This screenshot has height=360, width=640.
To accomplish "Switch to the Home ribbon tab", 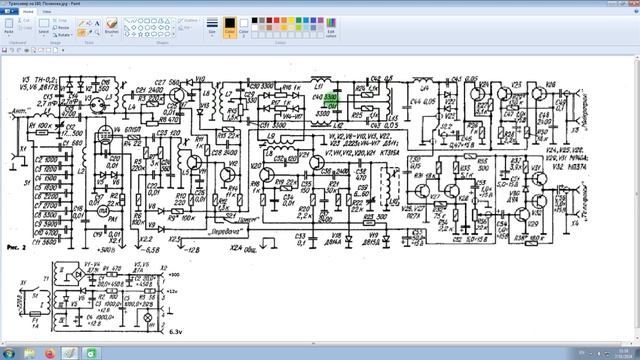I will click(28, 11).
